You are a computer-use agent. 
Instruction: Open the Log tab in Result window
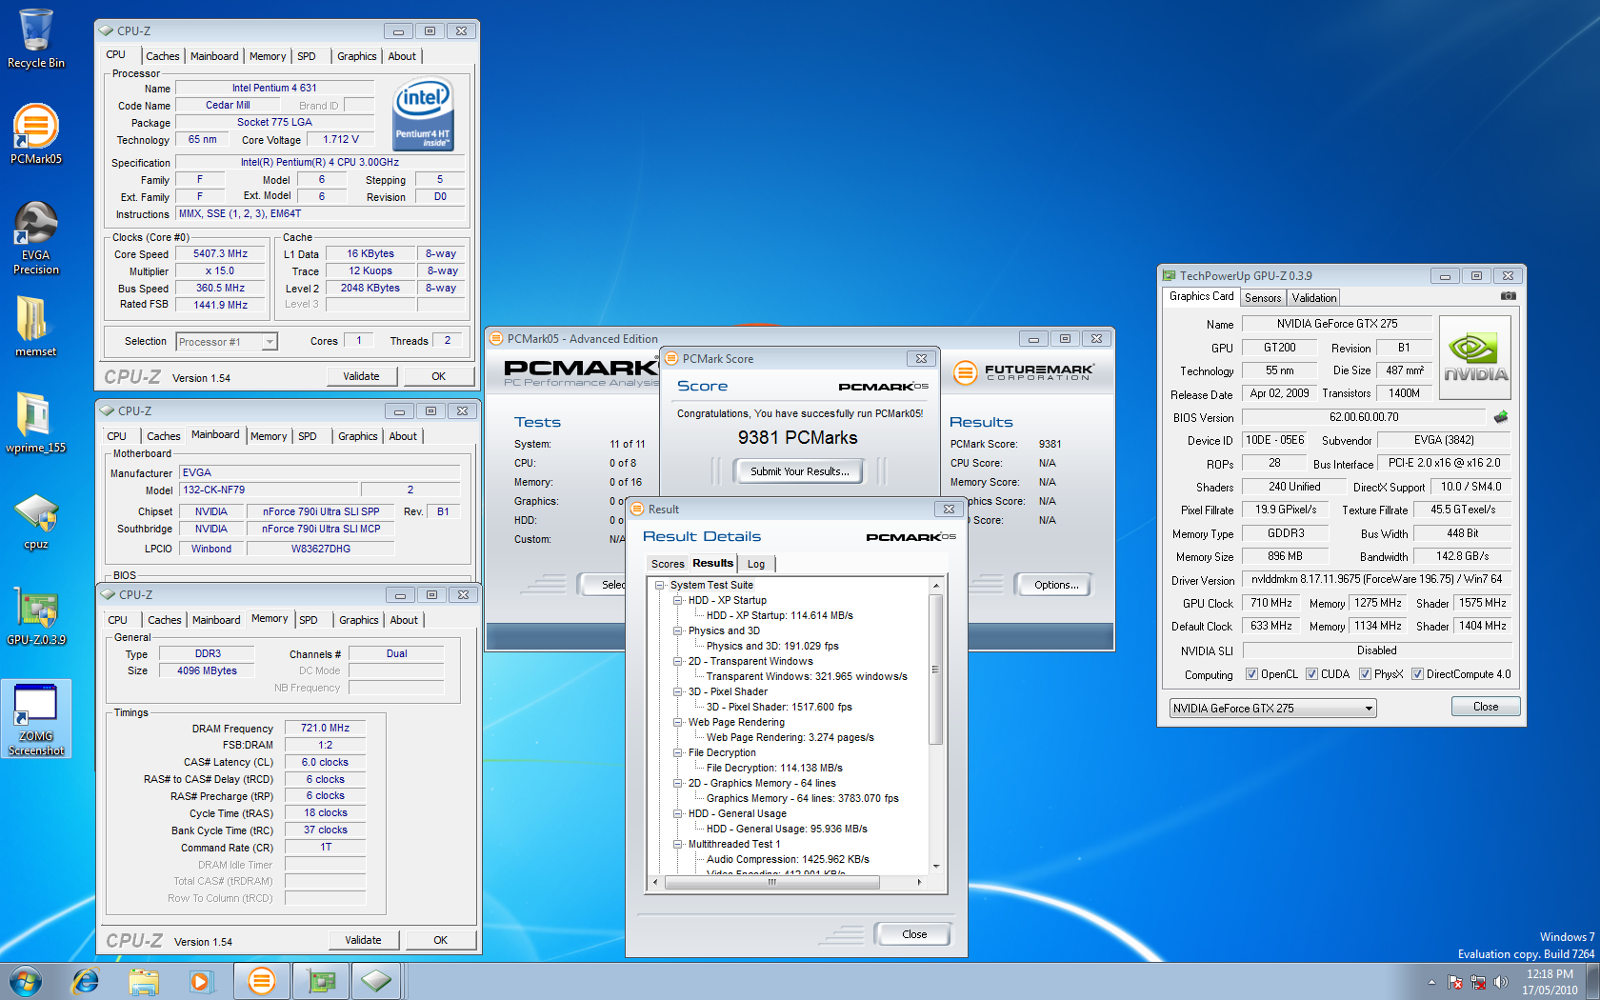[756, 564]
